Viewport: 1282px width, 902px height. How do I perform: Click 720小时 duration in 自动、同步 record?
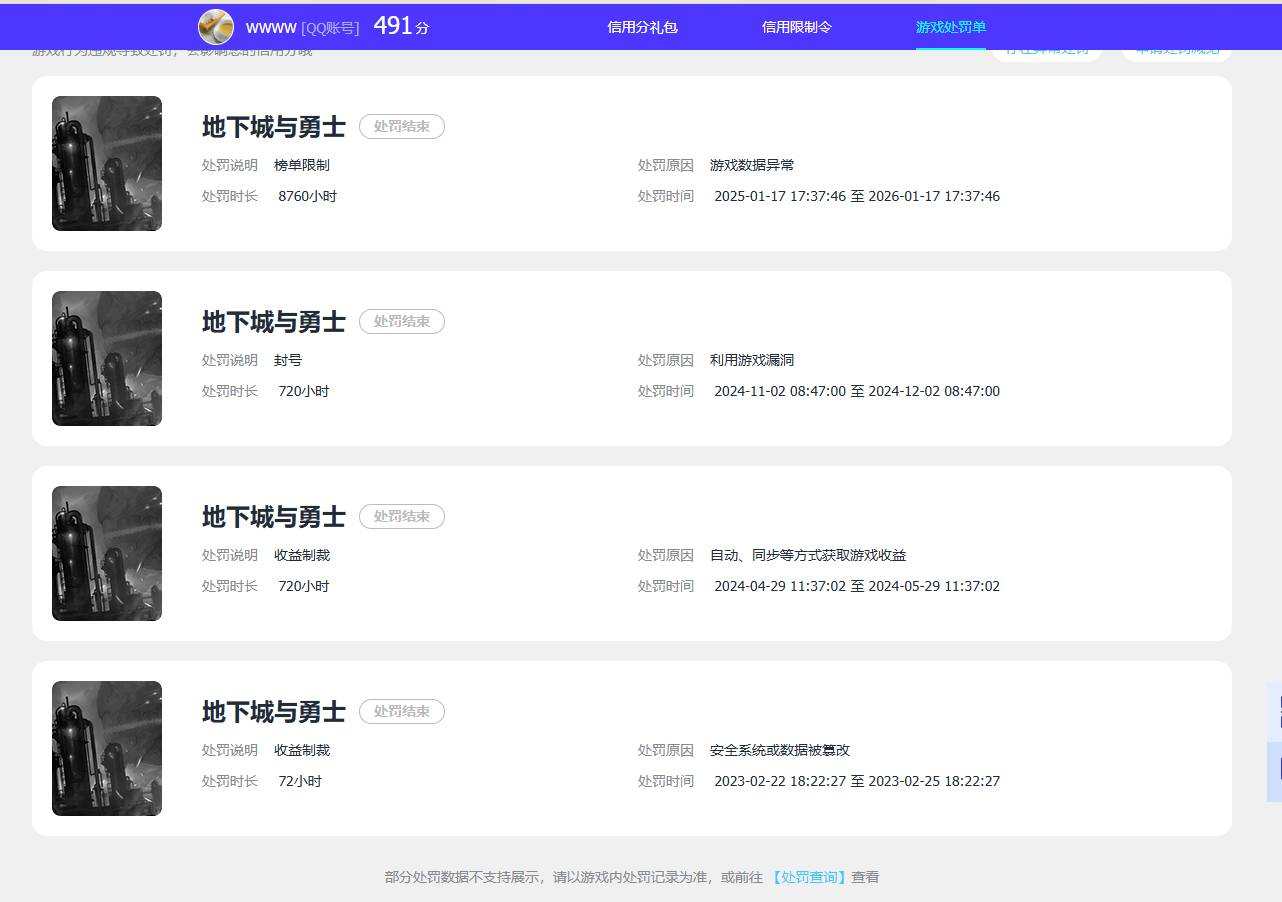point(304,586)
